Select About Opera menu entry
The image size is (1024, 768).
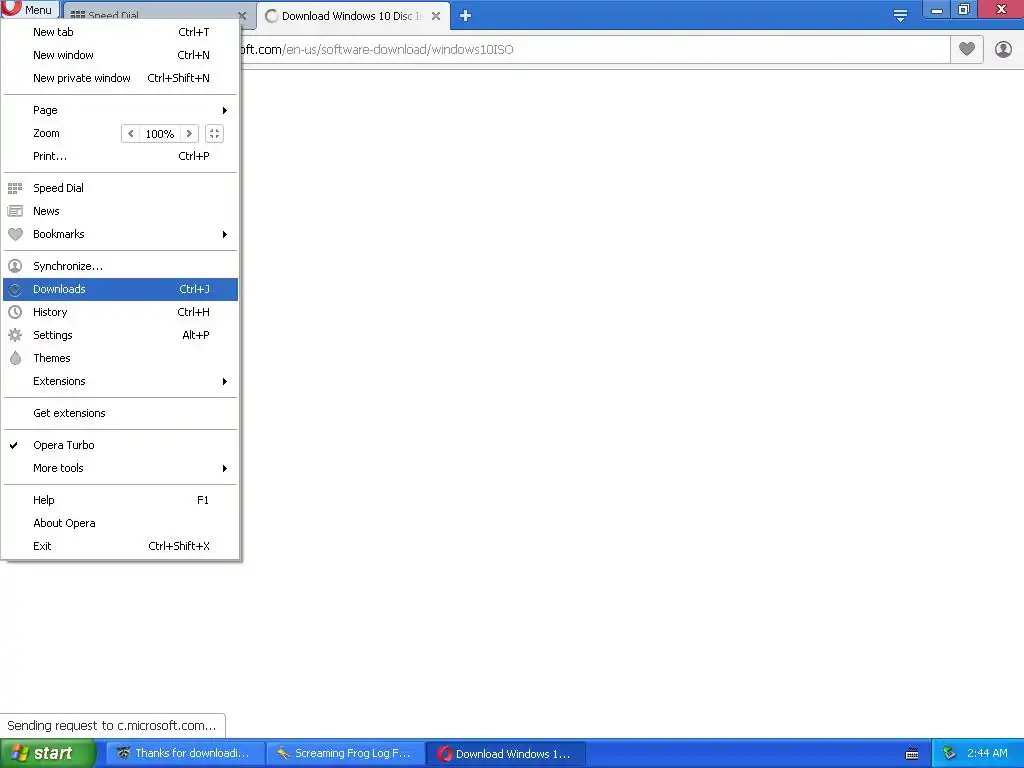point(120,523)
